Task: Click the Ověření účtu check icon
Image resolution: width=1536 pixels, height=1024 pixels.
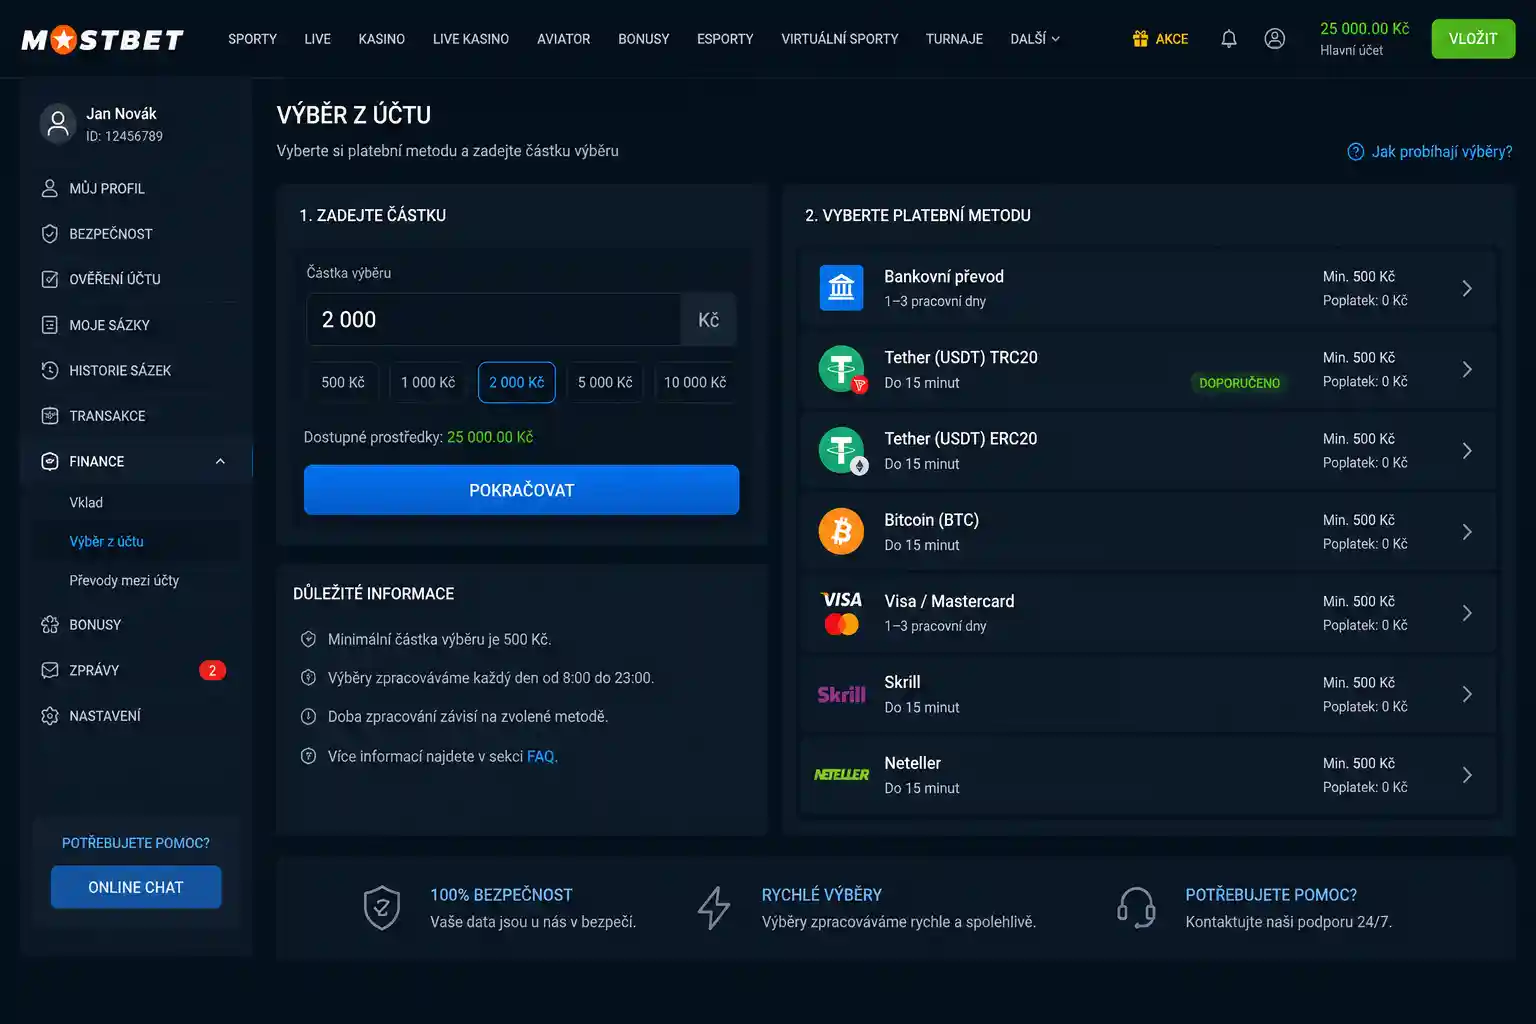Action: tap(50, 279)
